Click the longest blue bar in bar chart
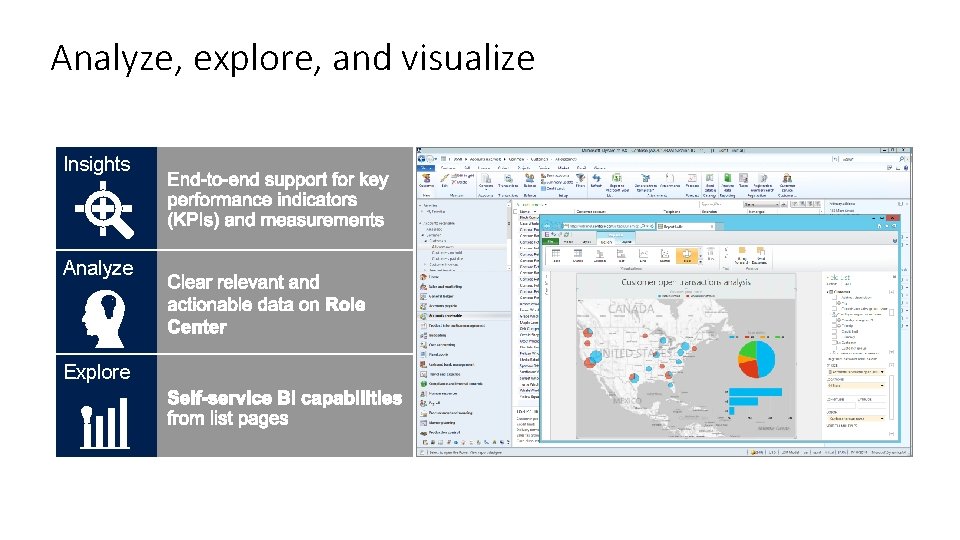This screenshot has width=960, height=540. [756, 392]
